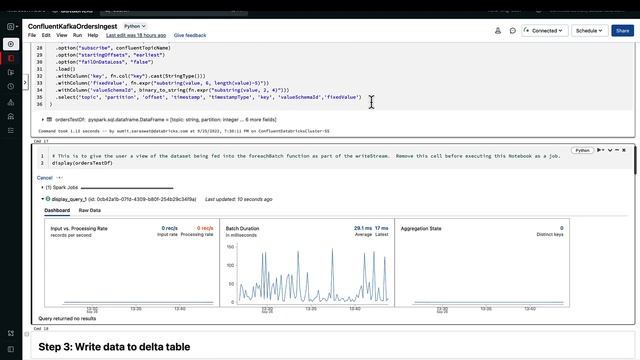This screenshot has height=360, width=640.
Task: Click the Create button in left sidebar
Action: click(x=11, y=44)
